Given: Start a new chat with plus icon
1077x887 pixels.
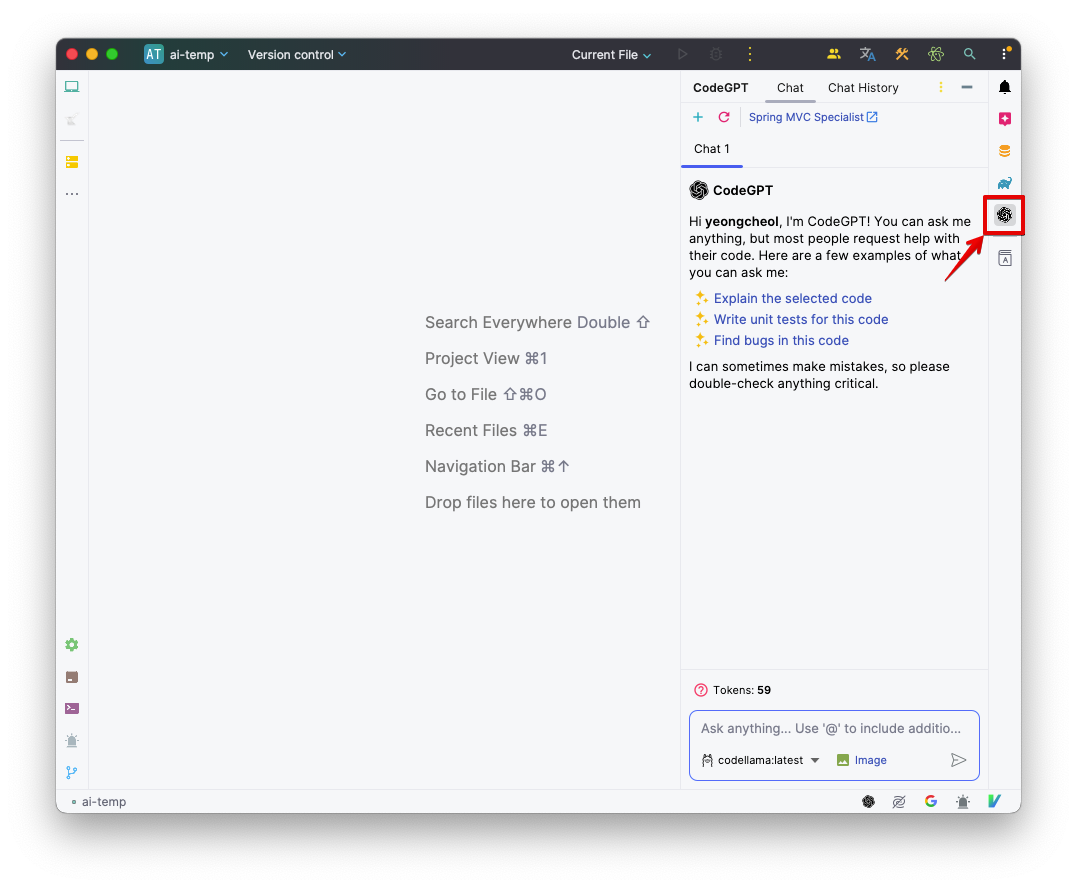Looking at the screenshot, I should [x=698, y=117].
